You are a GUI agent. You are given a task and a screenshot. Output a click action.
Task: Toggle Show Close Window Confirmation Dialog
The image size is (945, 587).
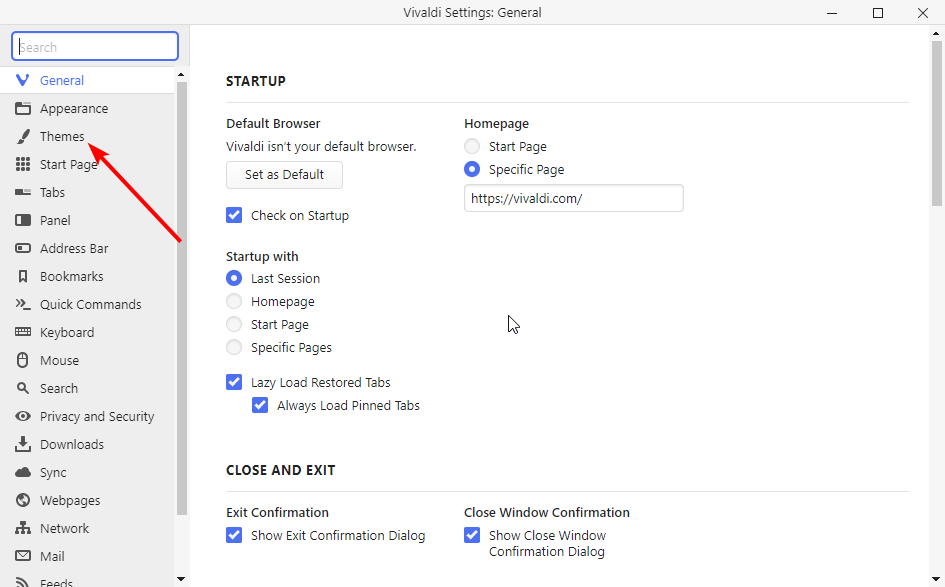pos(472,535)
